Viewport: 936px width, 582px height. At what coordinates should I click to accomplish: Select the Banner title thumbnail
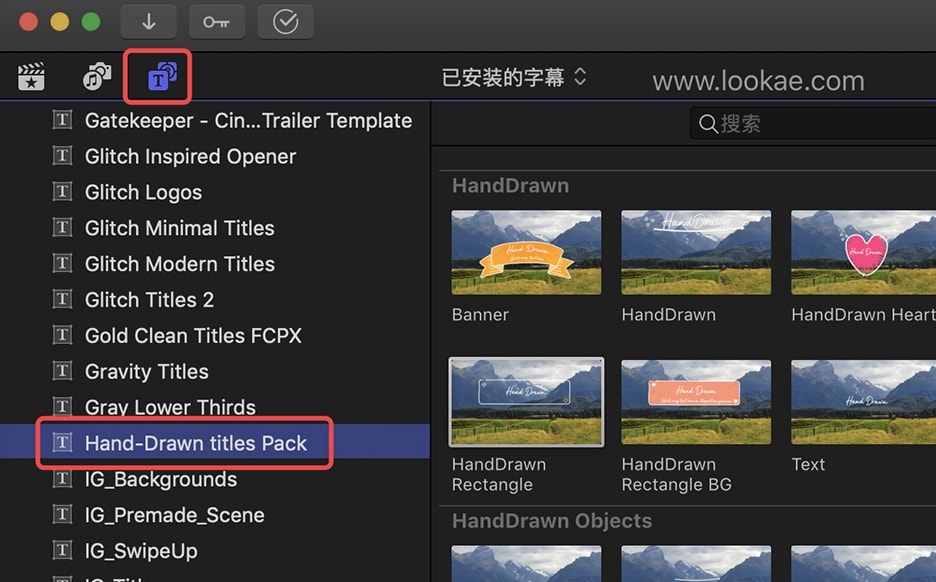526,252
